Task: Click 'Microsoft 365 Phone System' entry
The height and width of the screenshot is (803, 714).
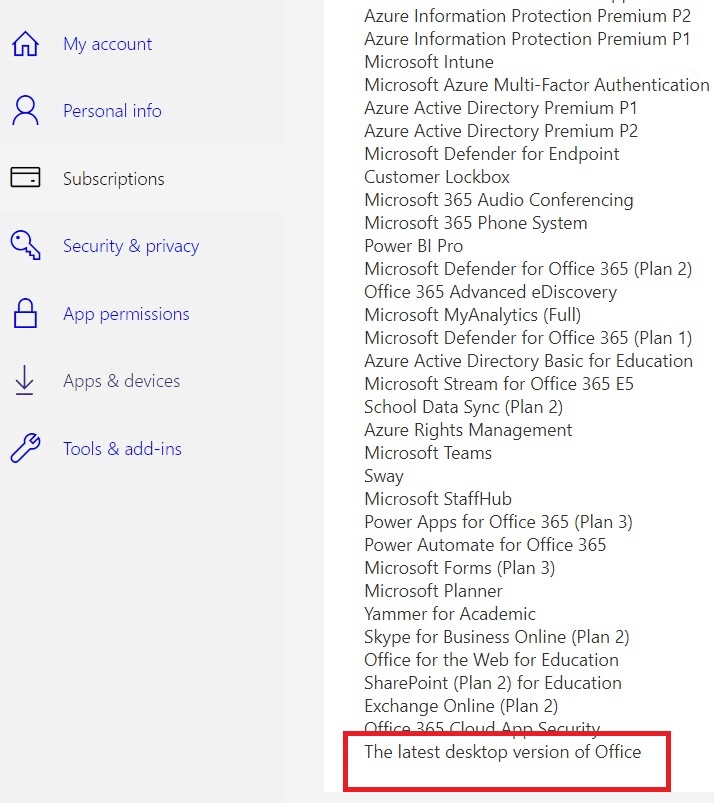Action: pos(475,223)
